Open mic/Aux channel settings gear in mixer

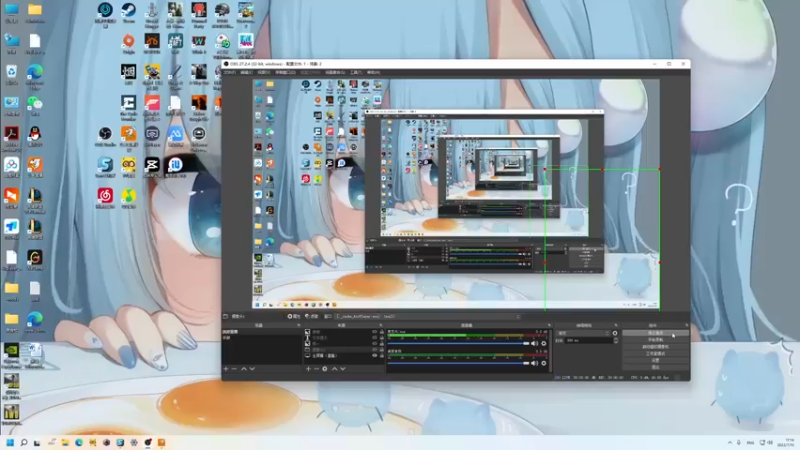click(544, 343)
